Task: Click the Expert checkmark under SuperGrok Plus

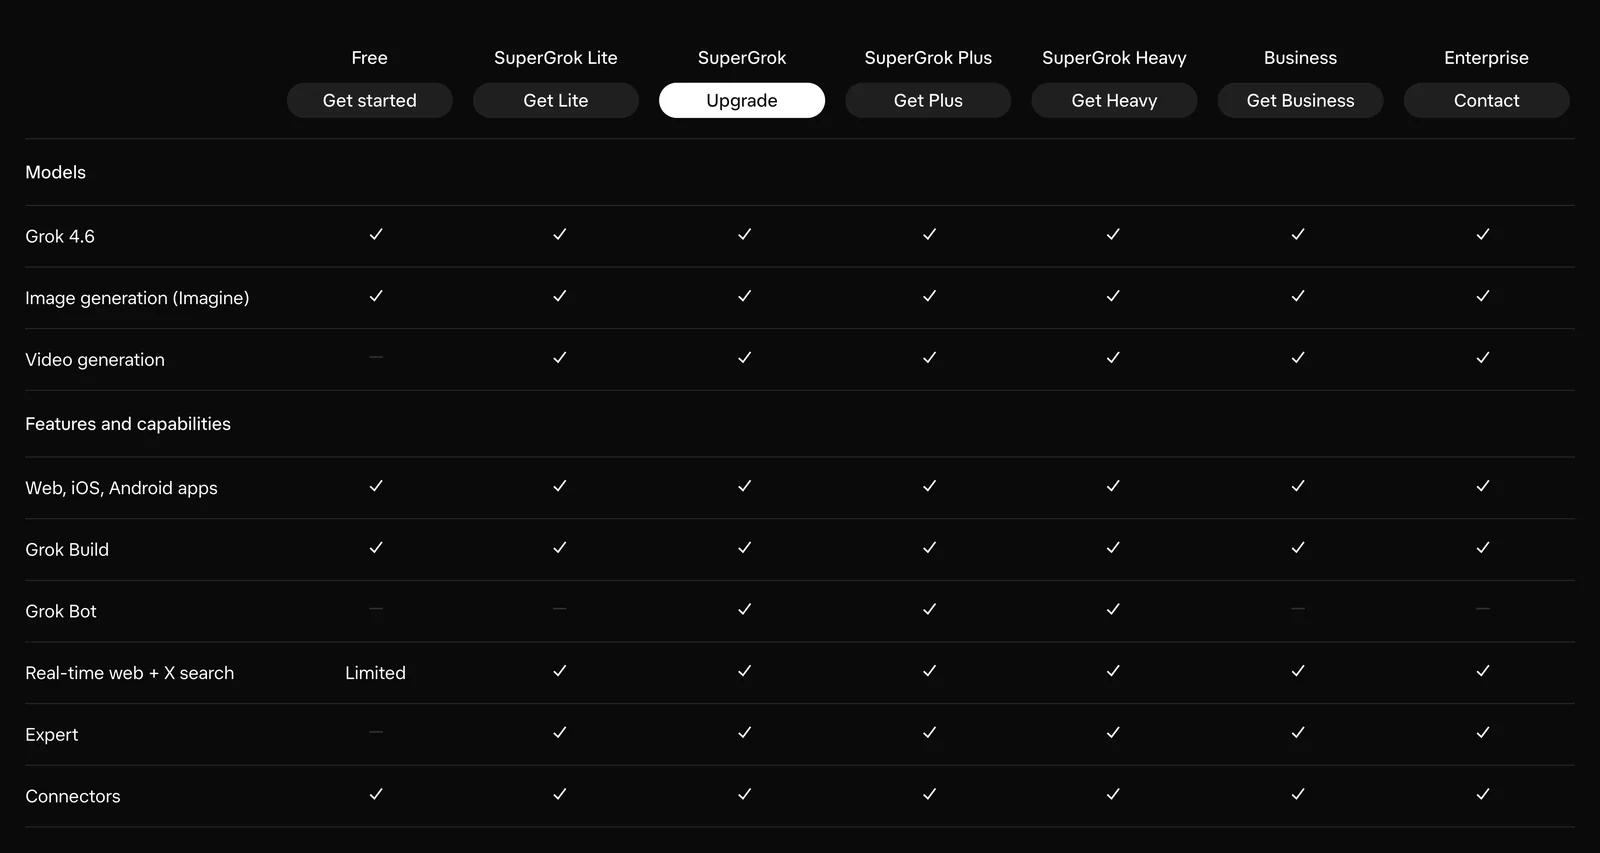Action: (x=929, y=733)
